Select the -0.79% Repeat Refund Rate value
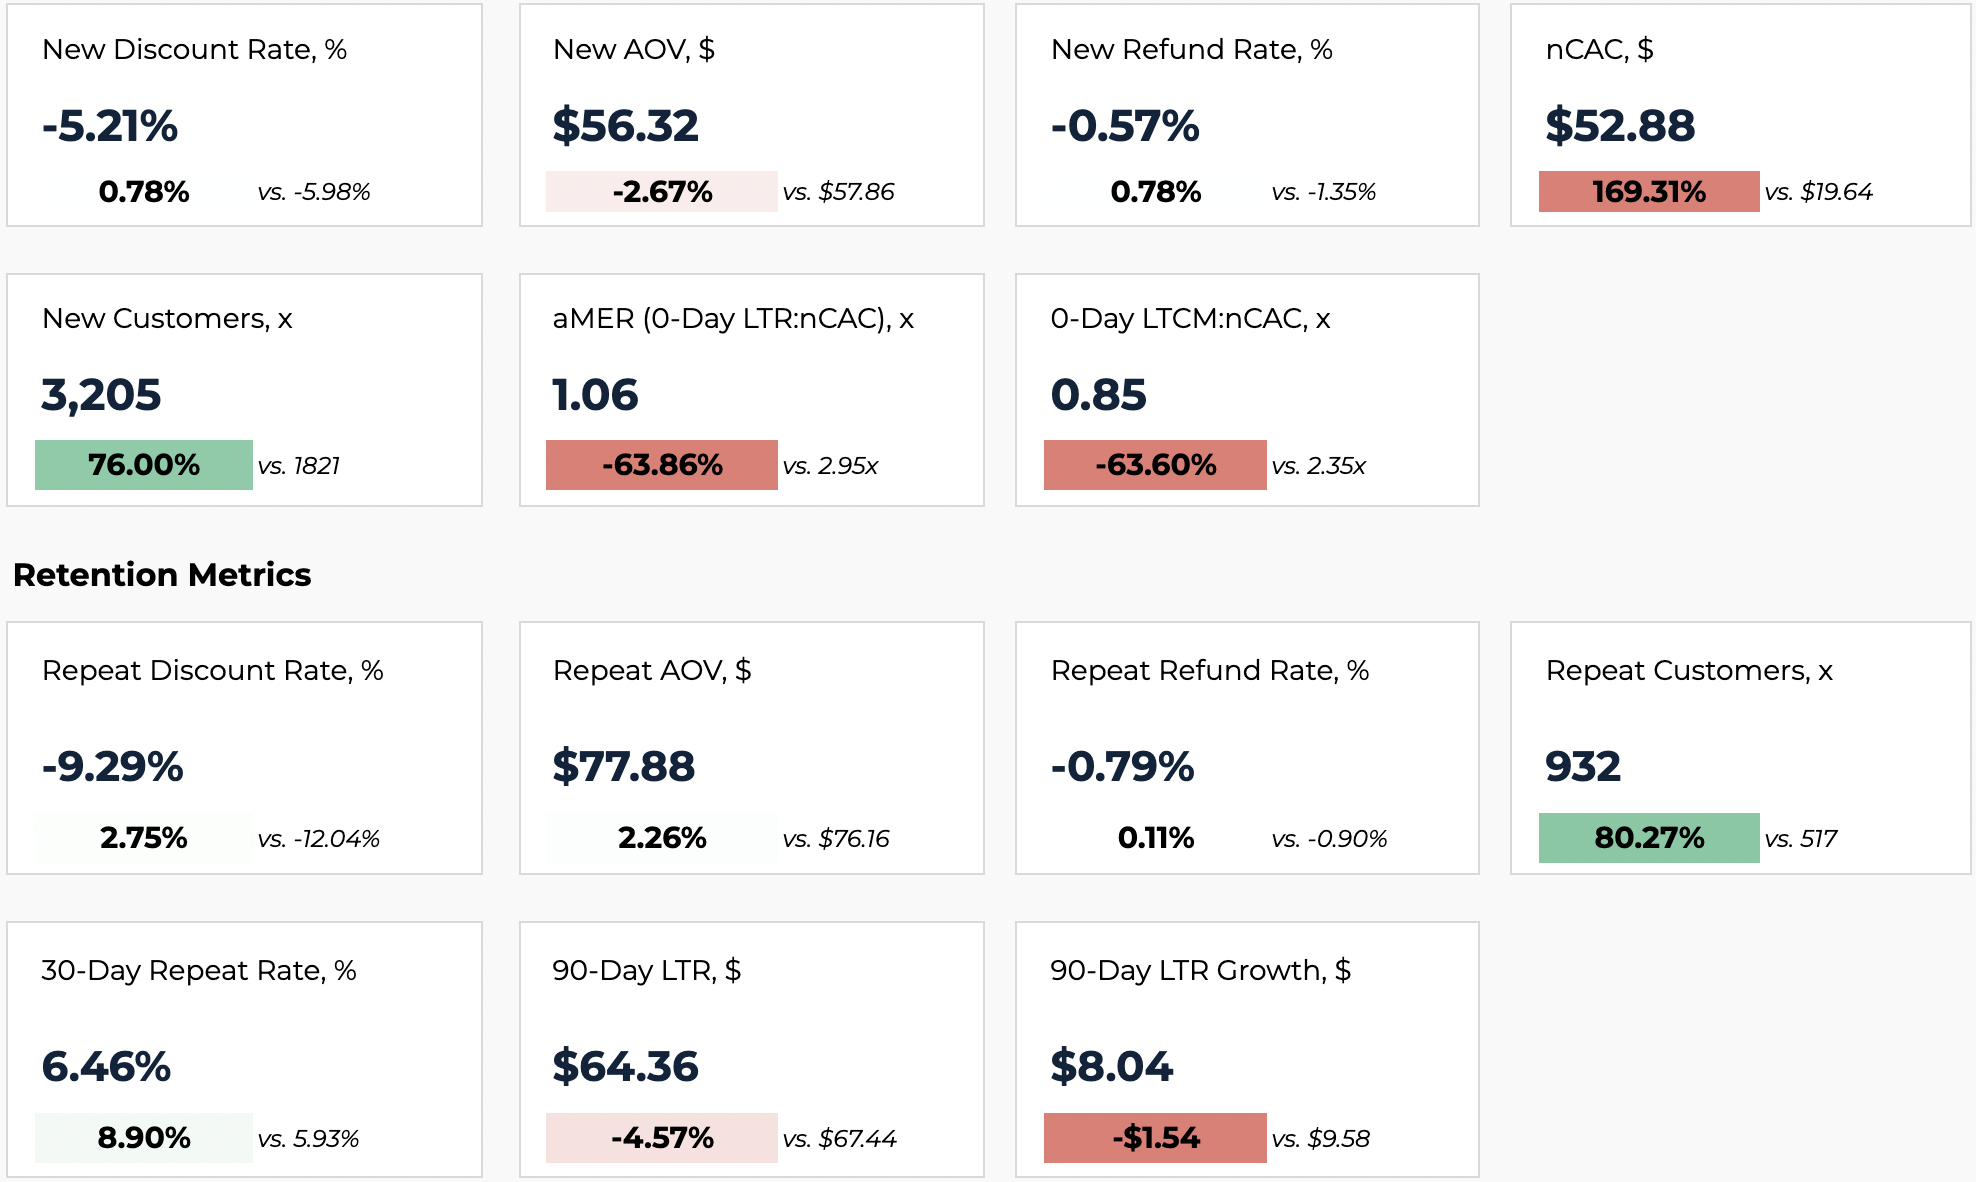Viewport: 1976px width, 1182px height. pos(1122,767)
